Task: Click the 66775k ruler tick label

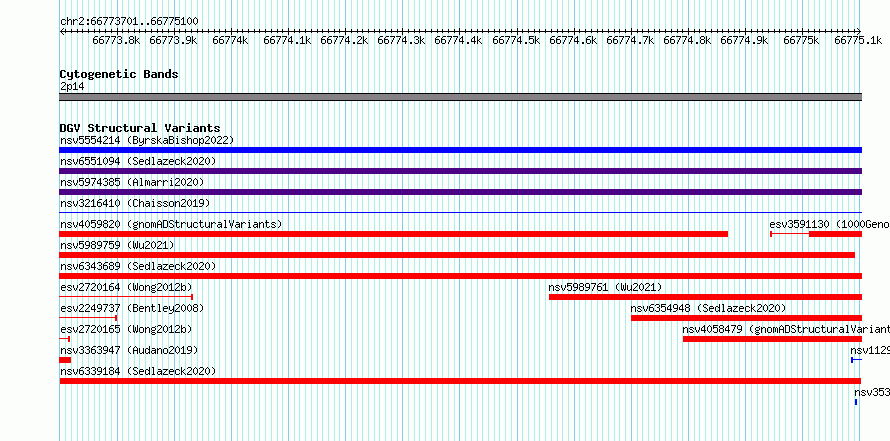Action: pyautogui.click(x=801, y=40)
